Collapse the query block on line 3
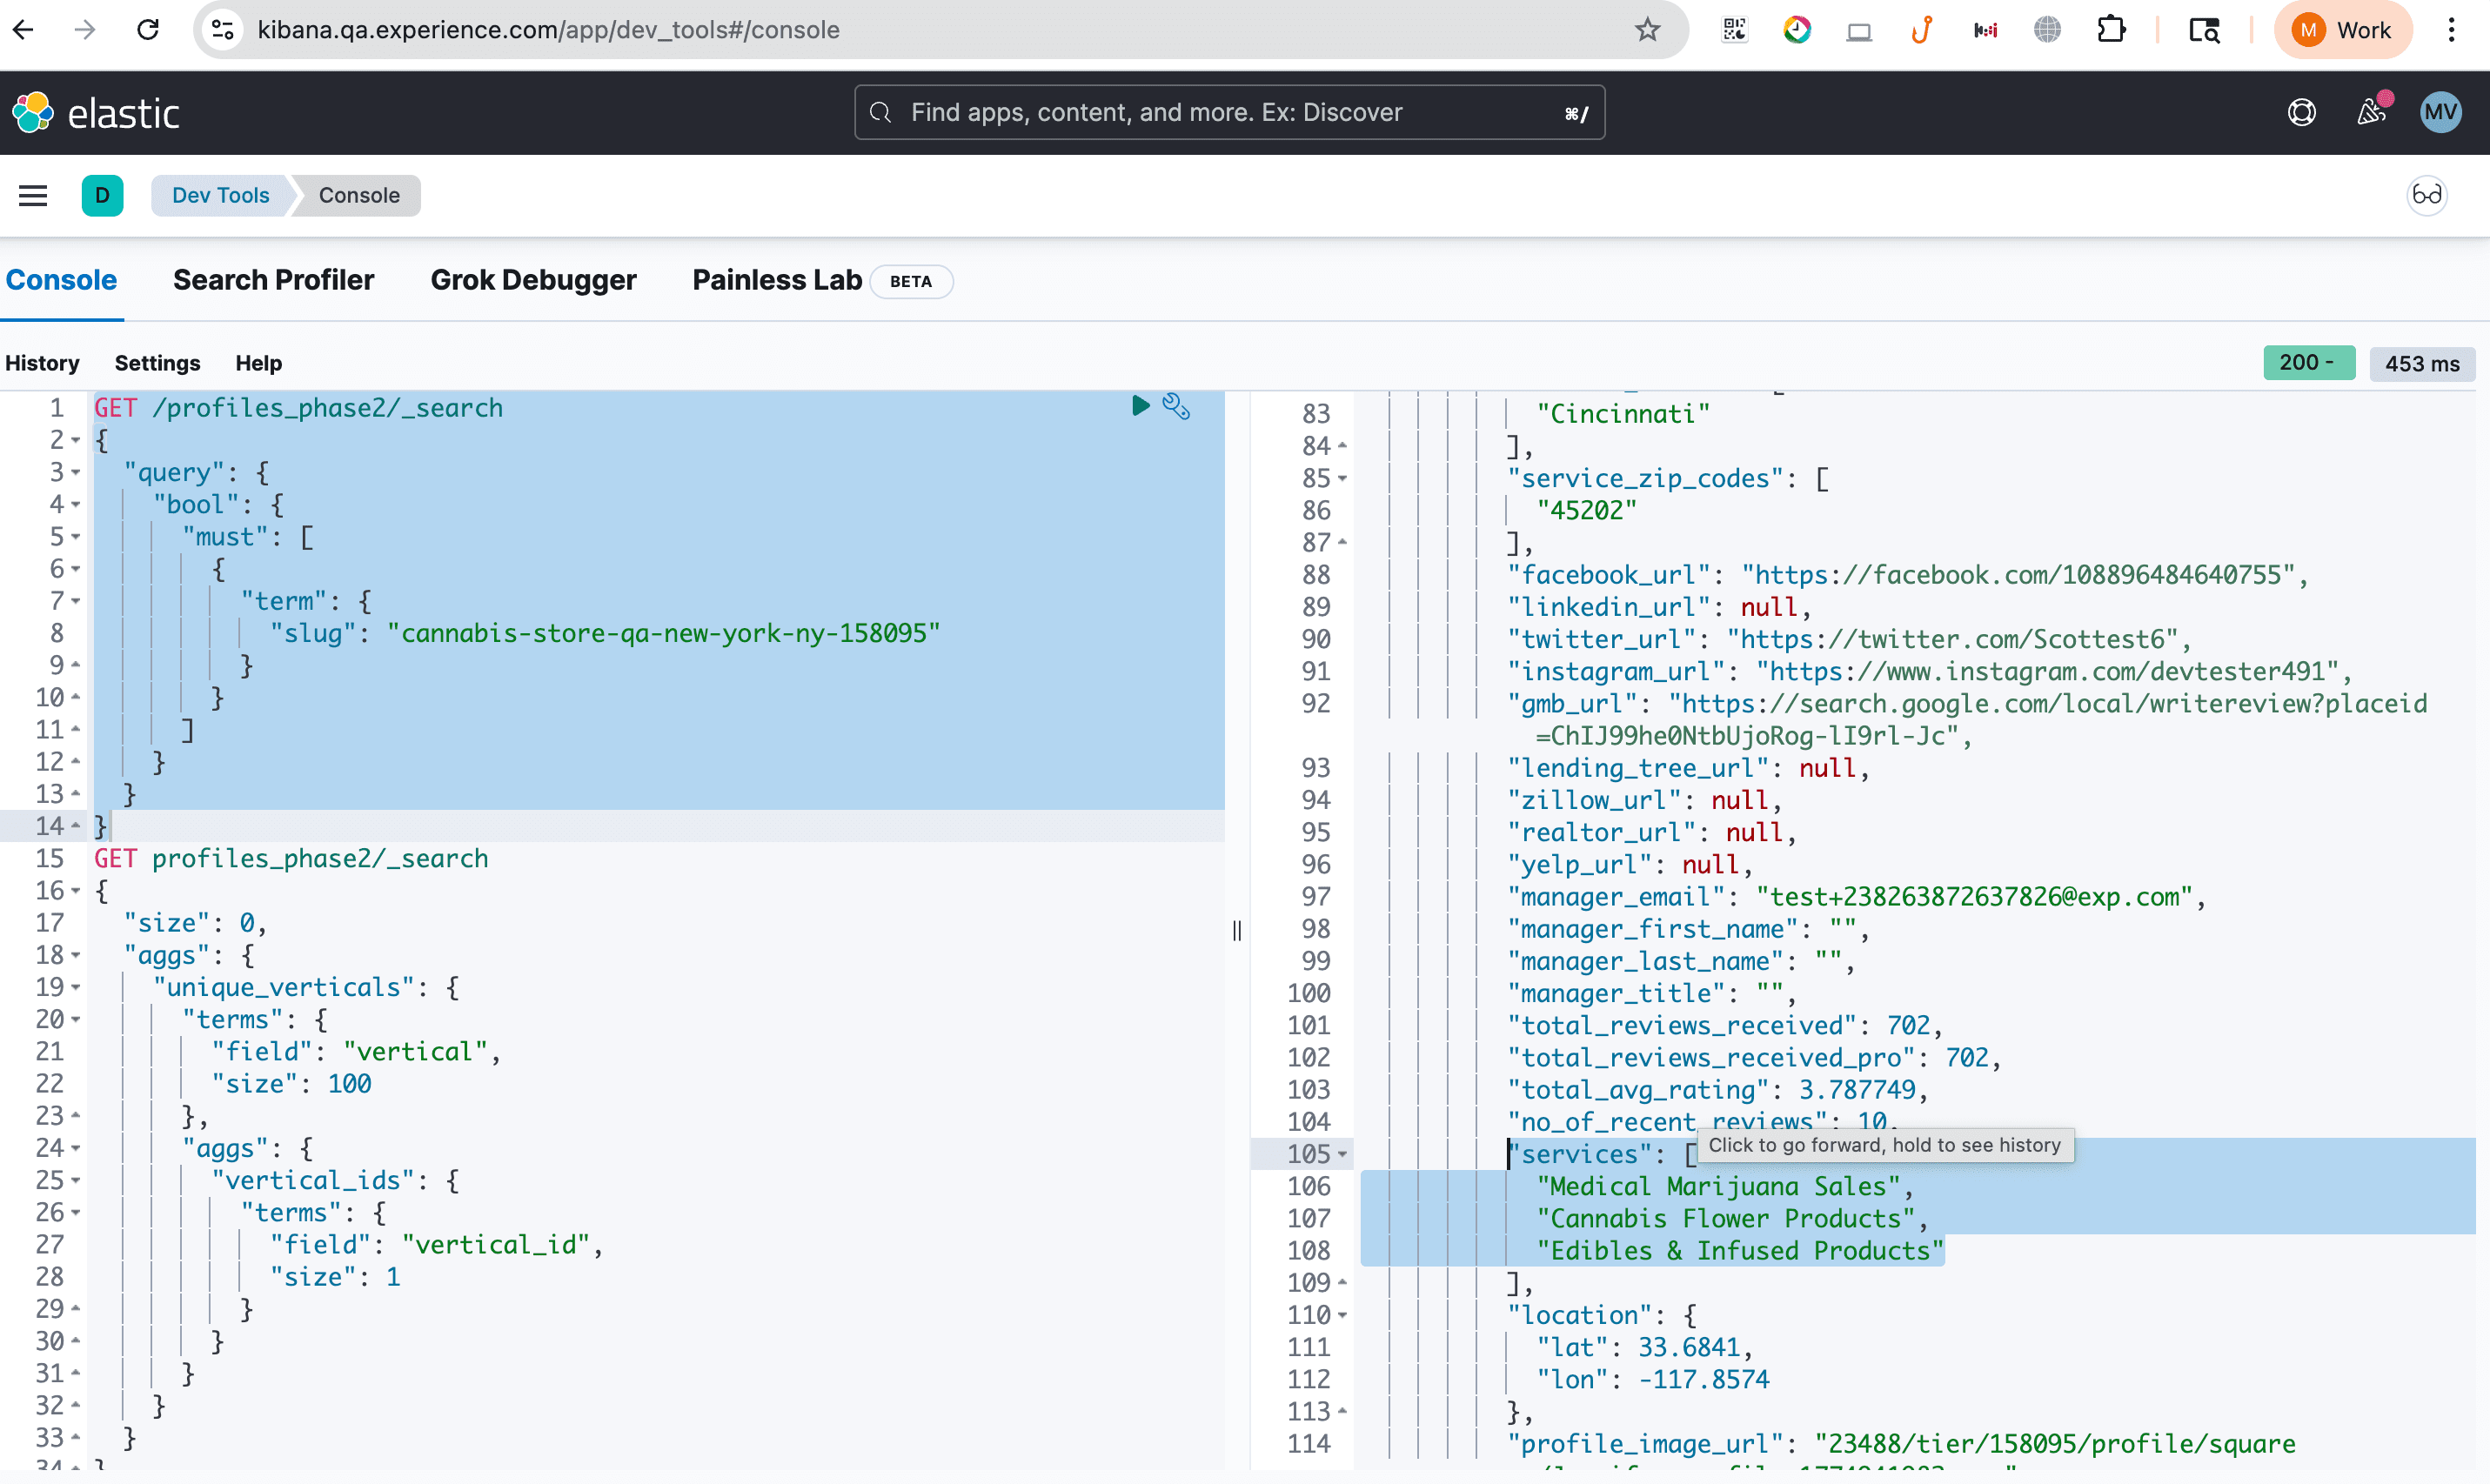 coord(76,472)
